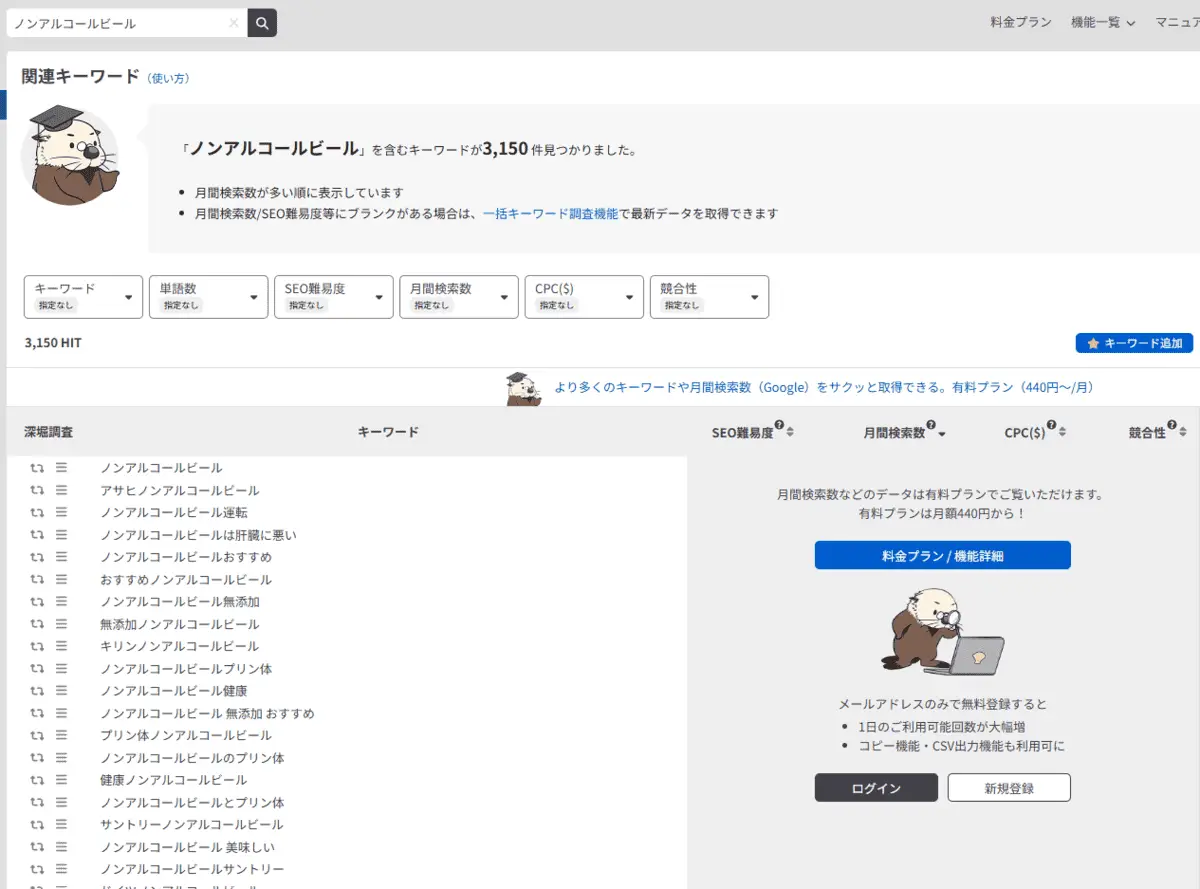
Task: Open the list menu icon beside アサヒノンアルコールビール
Action: (62, 490)
